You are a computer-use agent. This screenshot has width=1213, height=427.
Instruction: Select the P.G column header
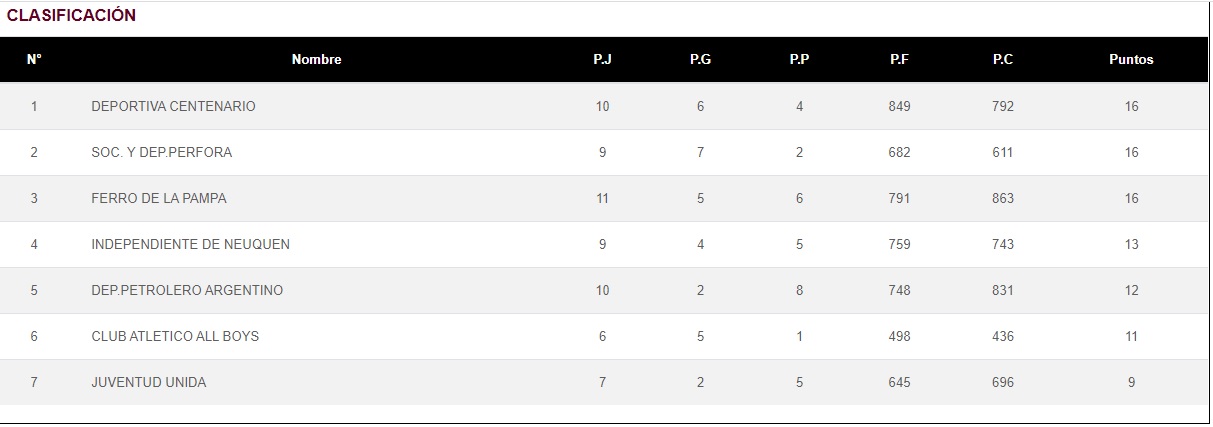pos(700,60)
